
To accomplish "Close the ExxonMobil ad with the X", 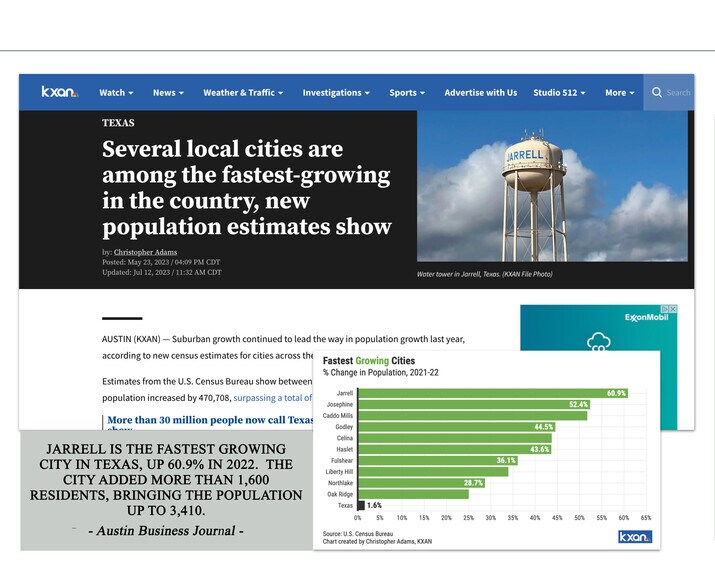I will tap(673, 310).
